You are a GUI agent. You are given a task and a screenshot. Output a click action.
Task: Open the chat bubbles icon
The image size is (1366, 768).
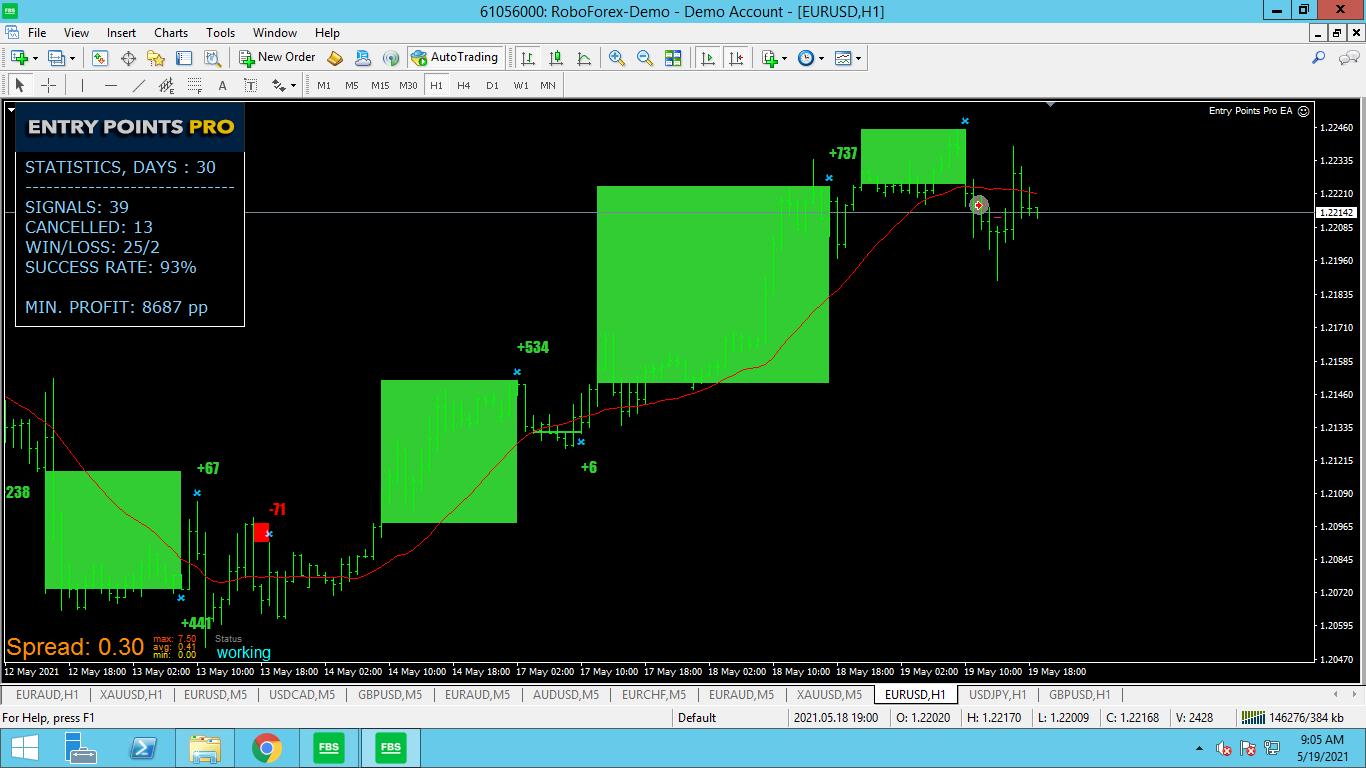(1347, 58)
